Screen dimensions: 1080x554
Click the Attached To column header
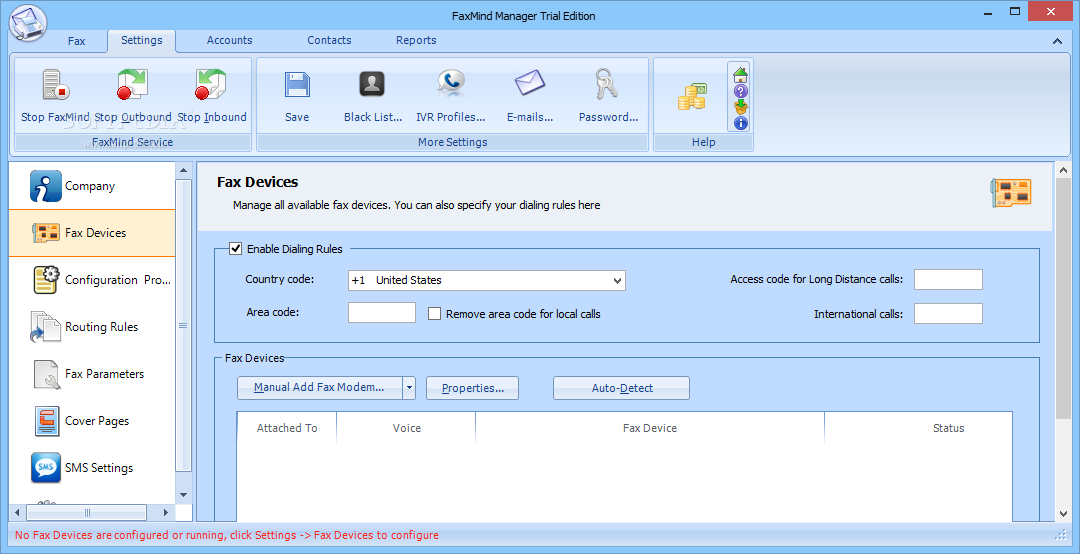click(287, 428)
